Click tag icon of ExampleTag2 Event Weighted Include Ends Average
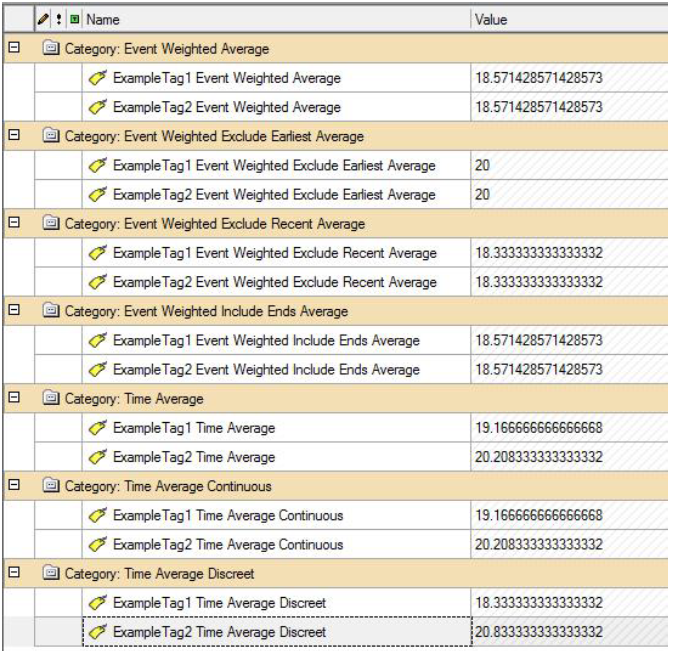 pyautogui.click(x=98, y=369)
